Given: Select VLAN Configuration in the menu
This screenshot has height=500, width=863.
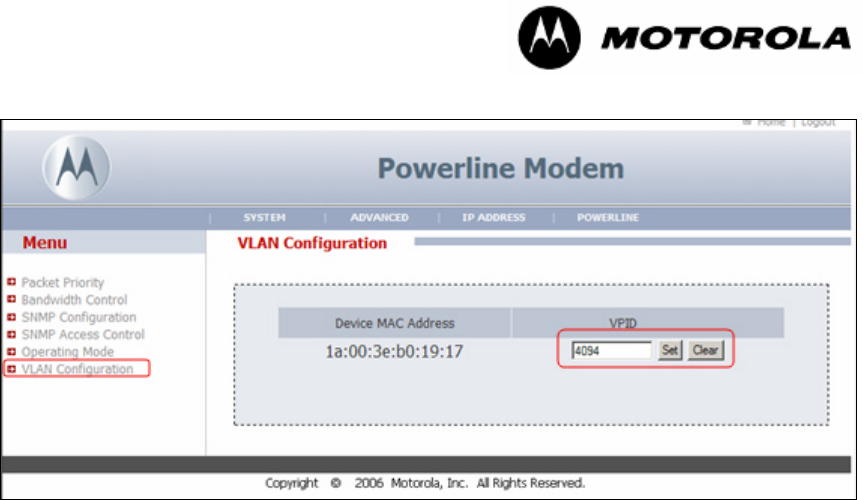Looking at the screenshot, I should (77, 369).
